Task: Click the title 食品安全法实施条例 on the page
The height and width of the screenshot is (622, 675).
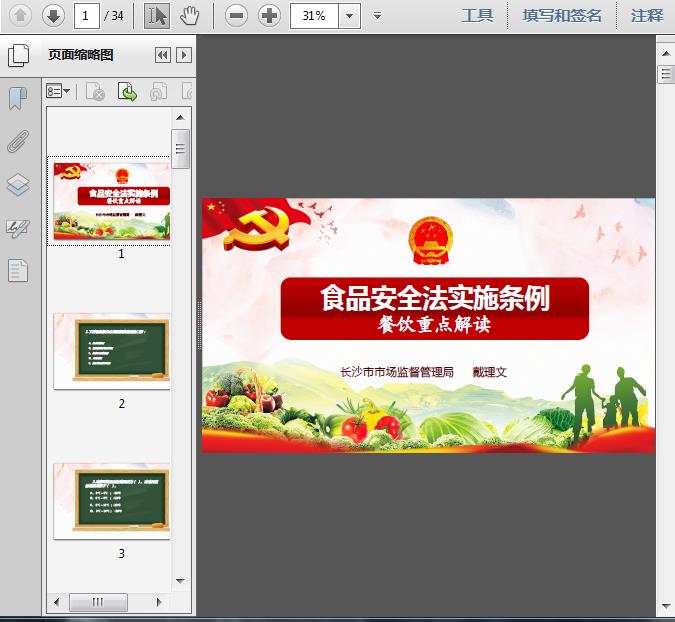Action: coord(435,297)
